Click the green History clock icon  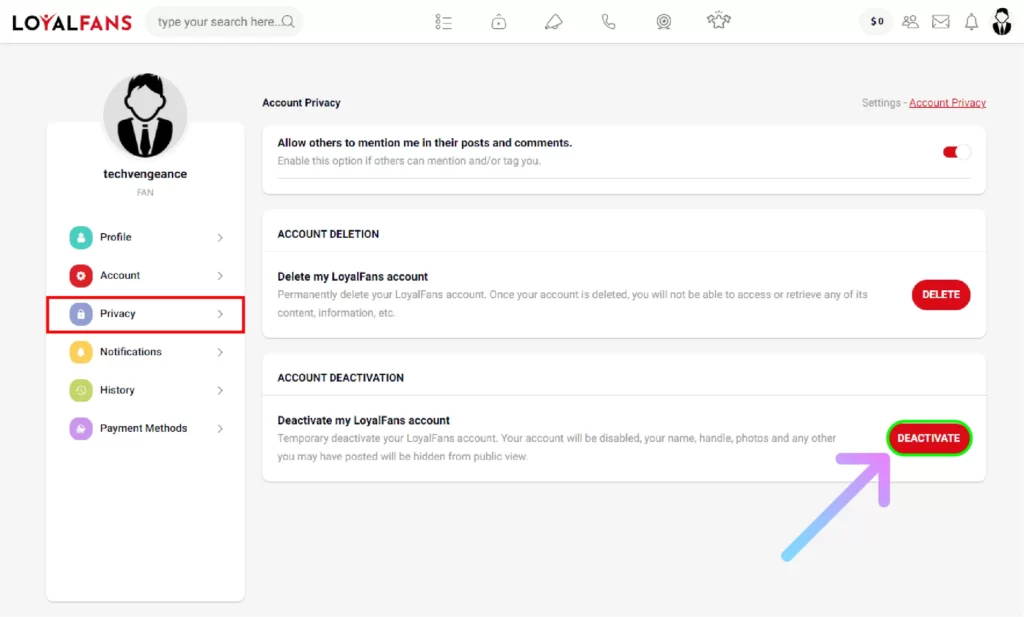point(81,390)
